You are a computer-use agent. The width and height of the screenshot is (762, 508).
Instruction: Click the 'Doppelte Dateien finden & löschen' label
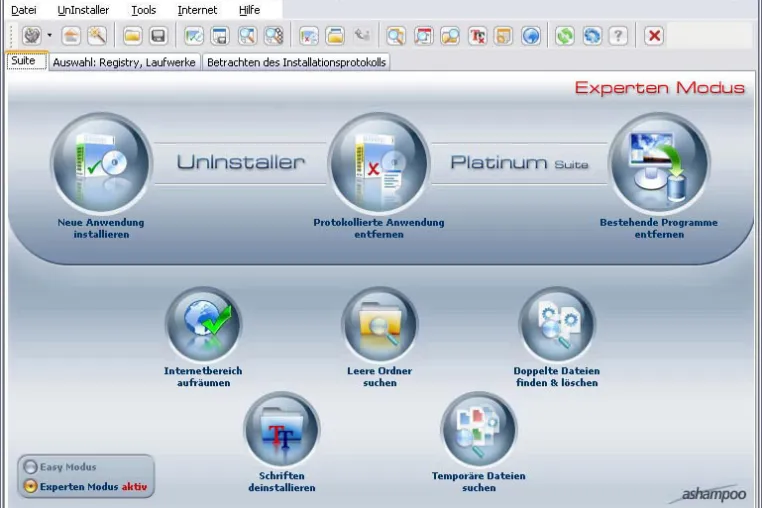556,376
